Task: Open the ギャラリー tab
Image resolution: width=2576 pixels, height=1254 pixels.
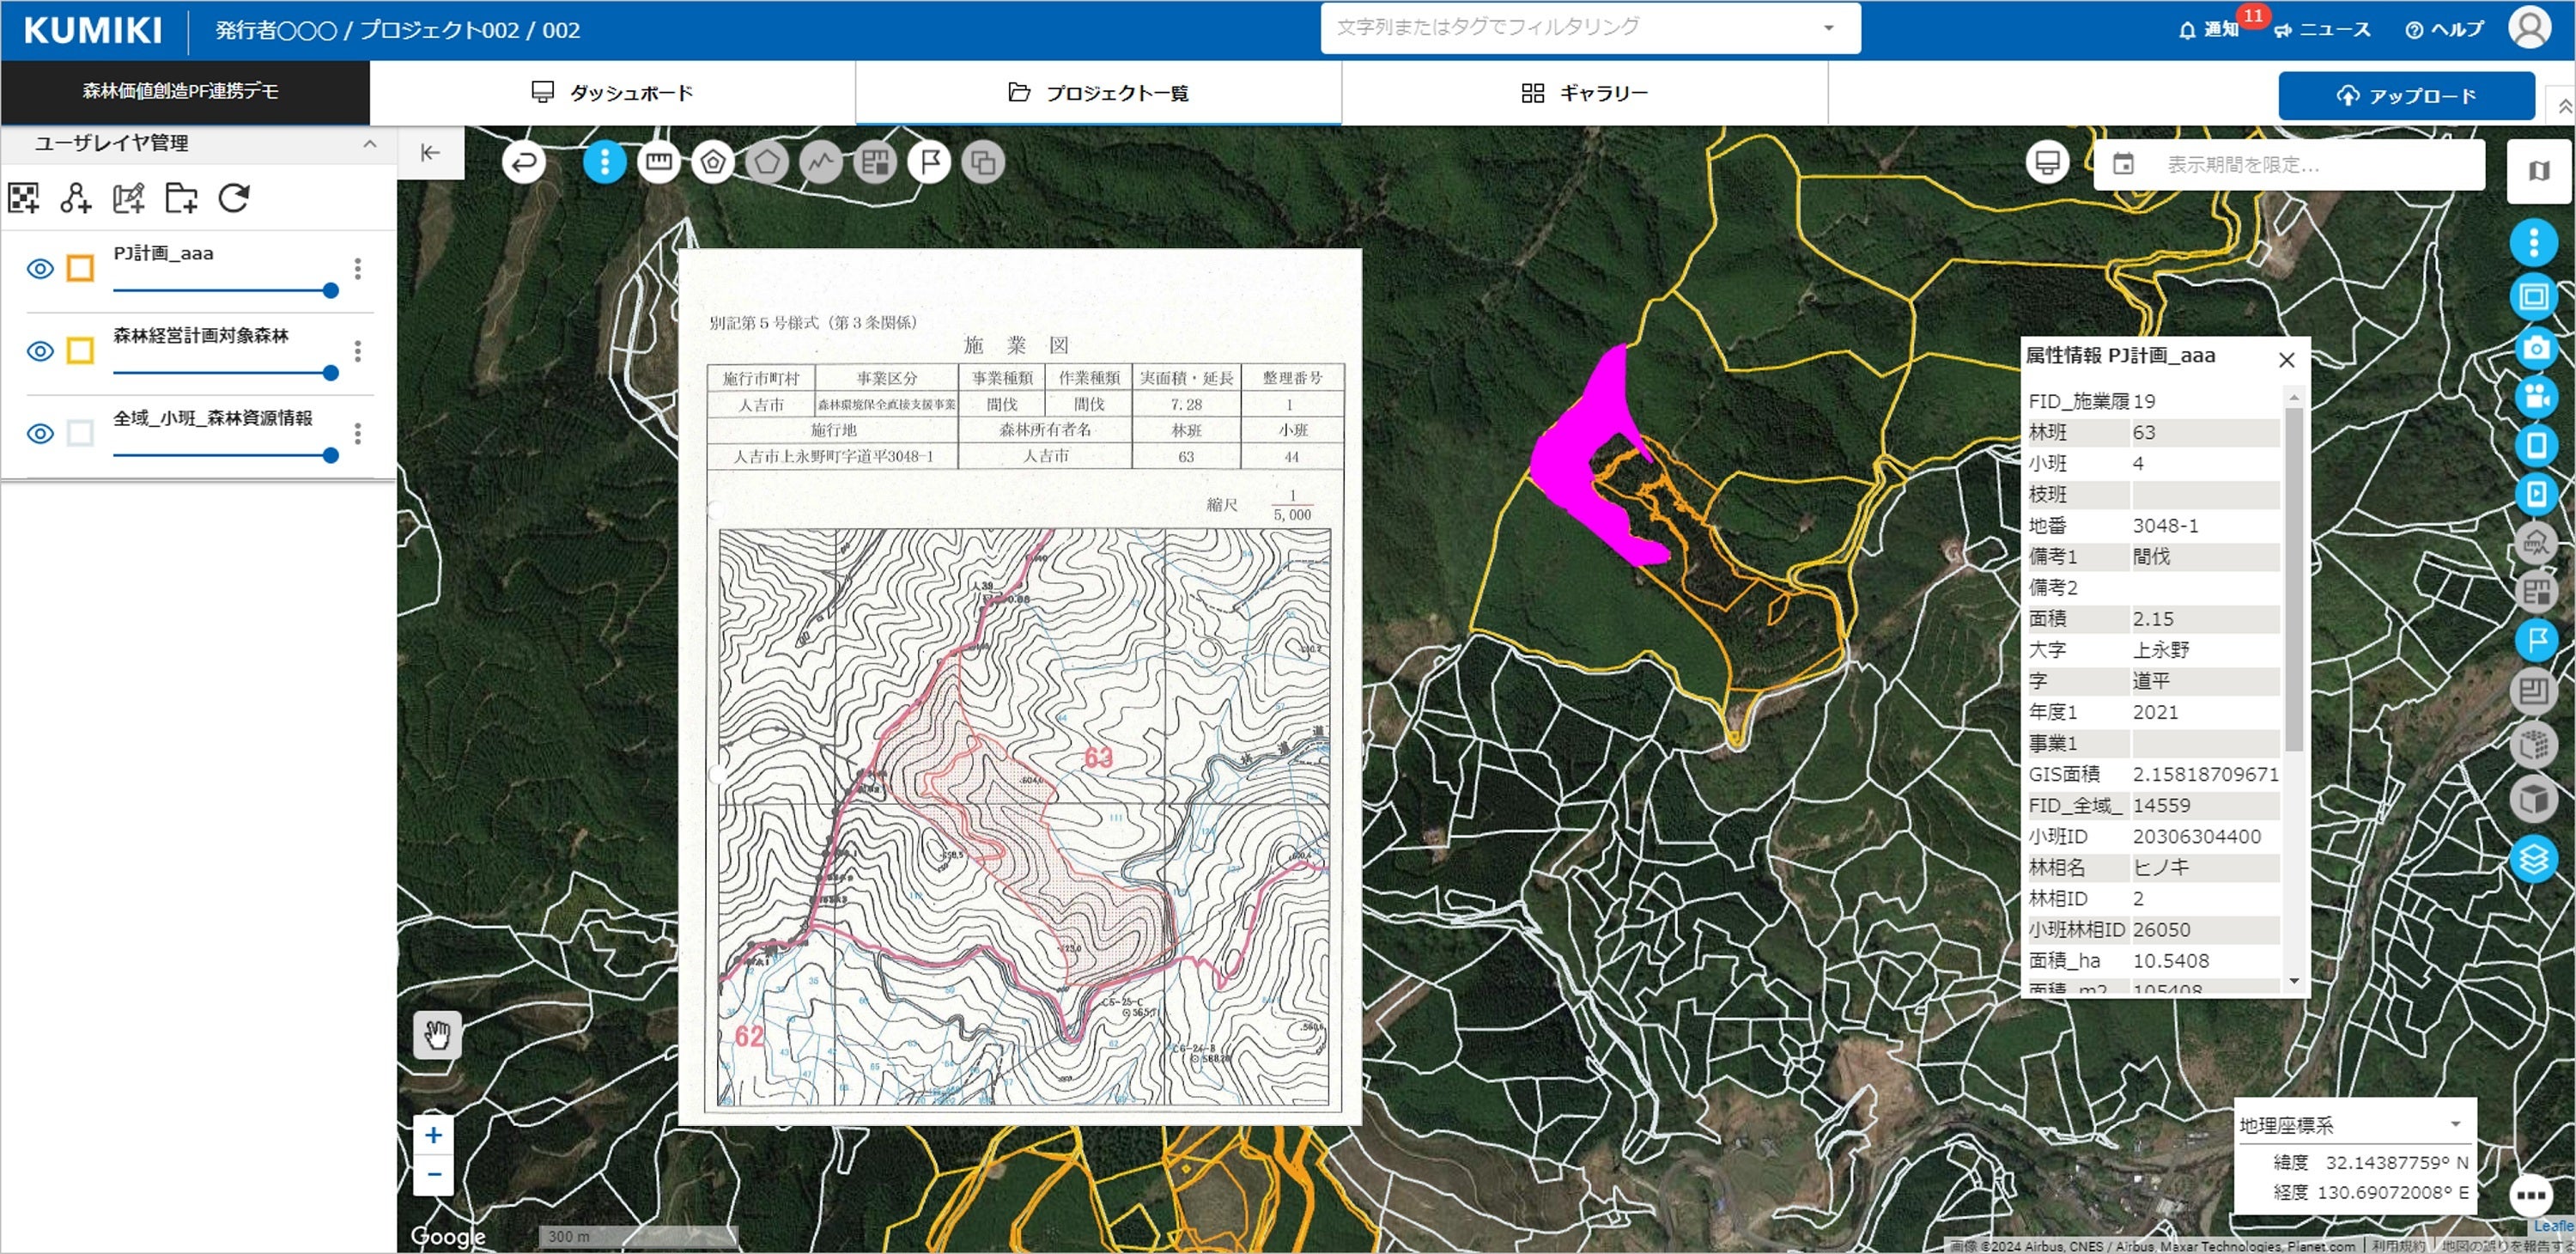Action: click(1584, 93)
